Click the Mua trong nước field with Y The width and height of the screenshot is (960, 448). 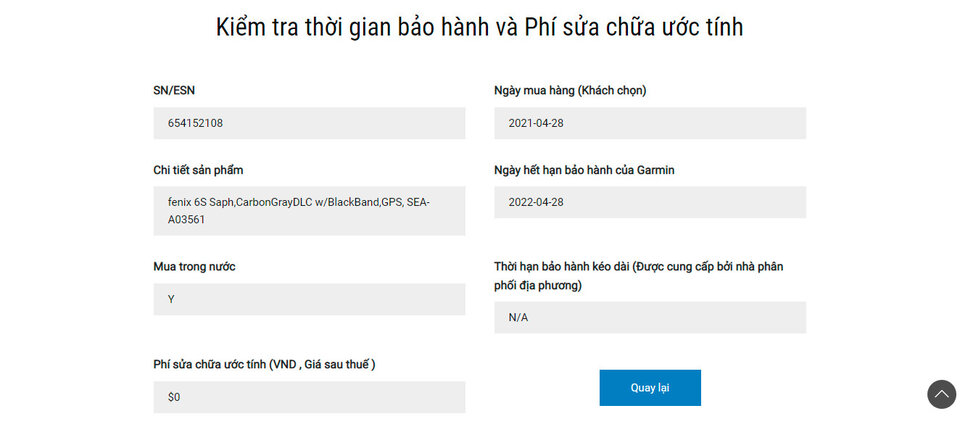coord(309,299)
